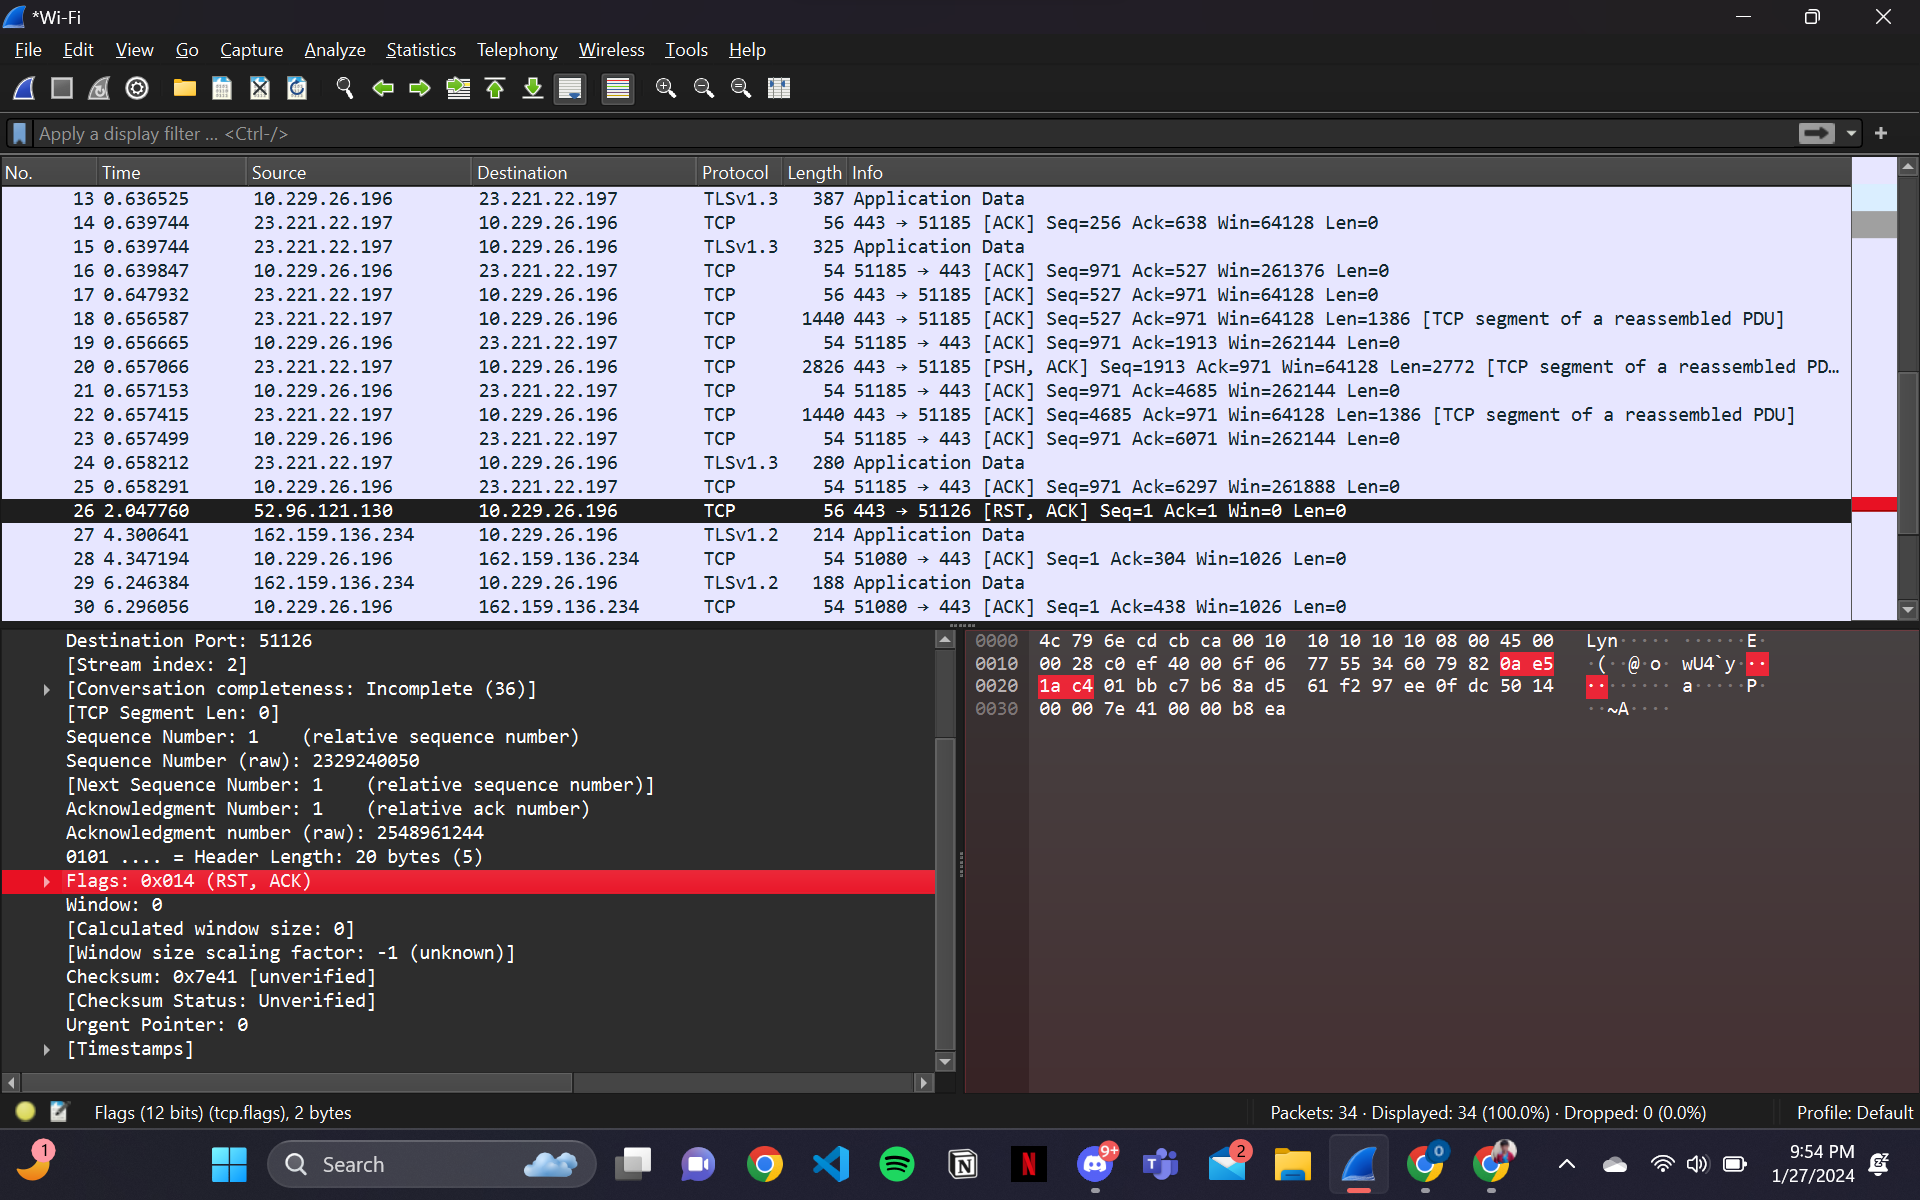Open the Statistics menu
This screenshot has height=1200, width=1920.
[x=420, y=49]
